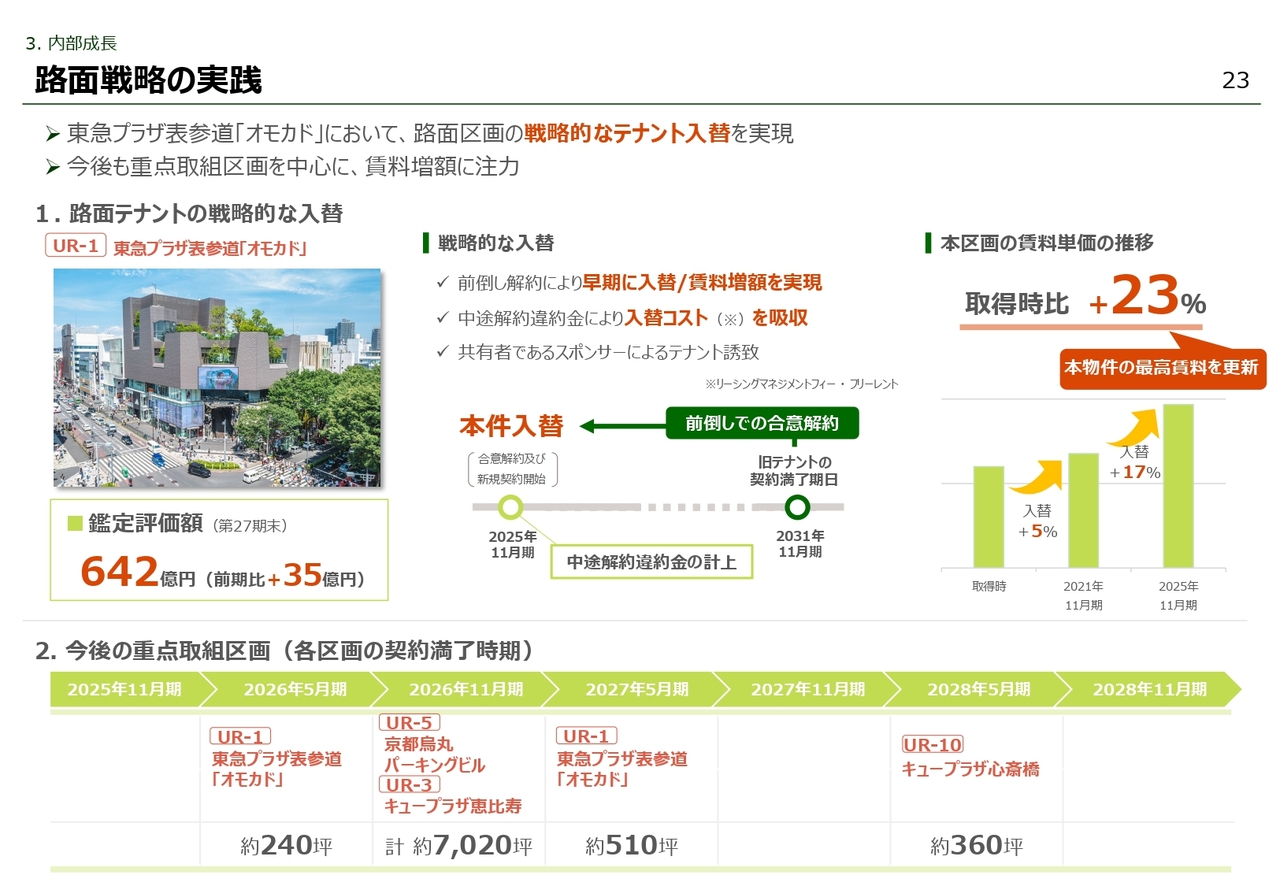
Task: Click the 2027年11月期 chevron in the period bar
Action: (808, 689)
